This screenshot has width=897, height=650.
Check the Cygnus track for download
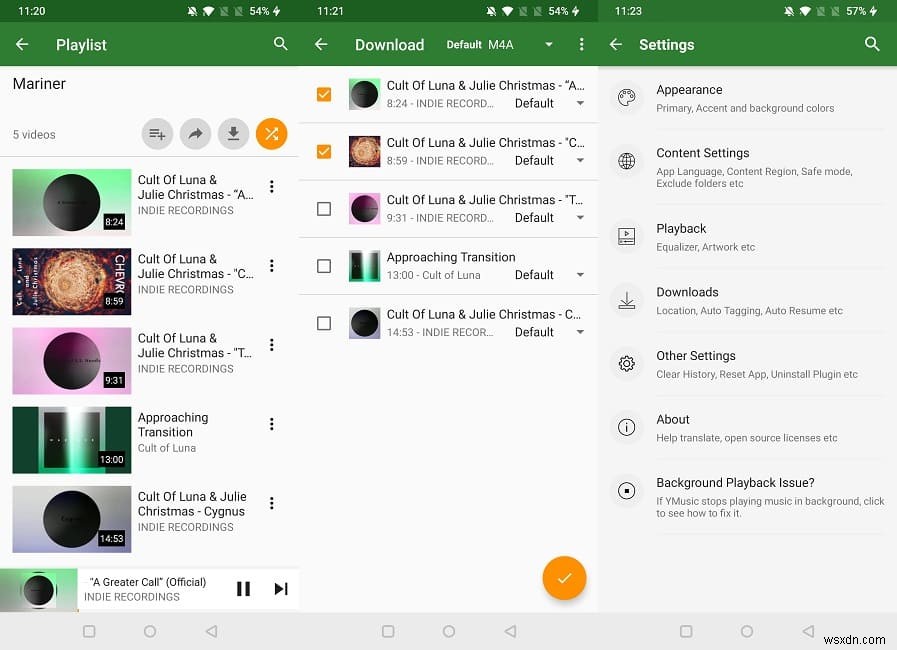[x=324, y=323]
